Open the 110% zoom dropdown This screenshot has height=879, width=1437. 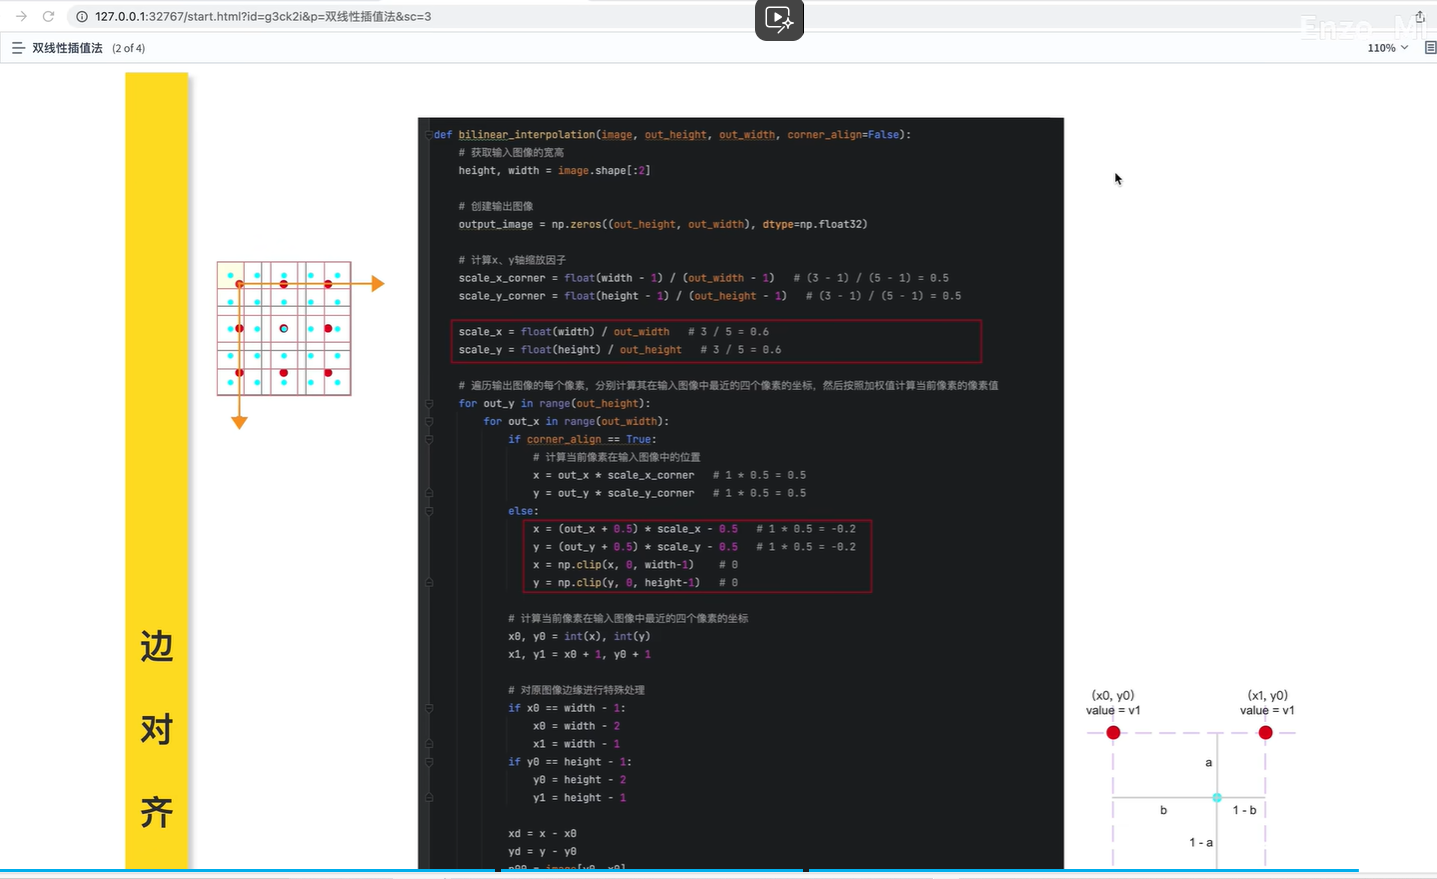pos(1388,48)
